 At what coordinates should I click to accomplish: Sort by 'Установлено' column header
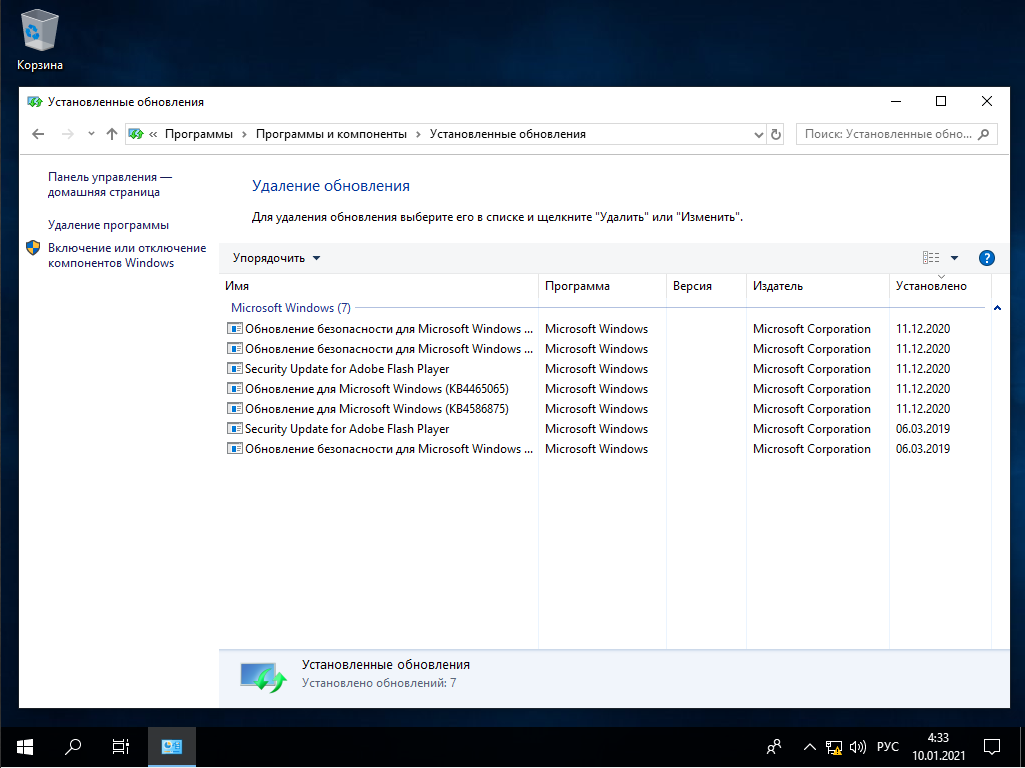pos(940,286)
